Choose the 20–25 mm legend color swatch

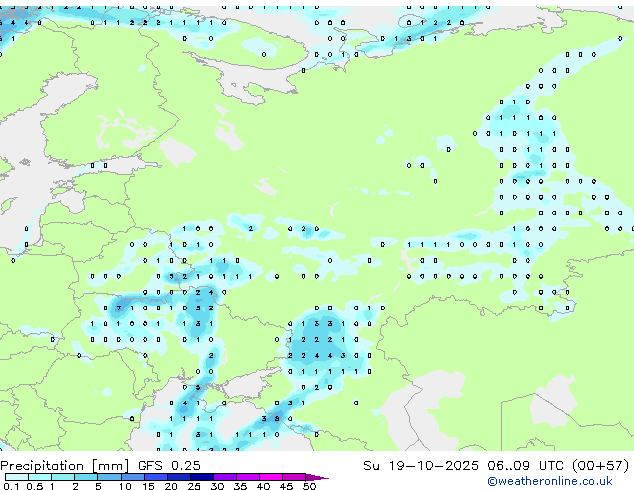point(178,477)
